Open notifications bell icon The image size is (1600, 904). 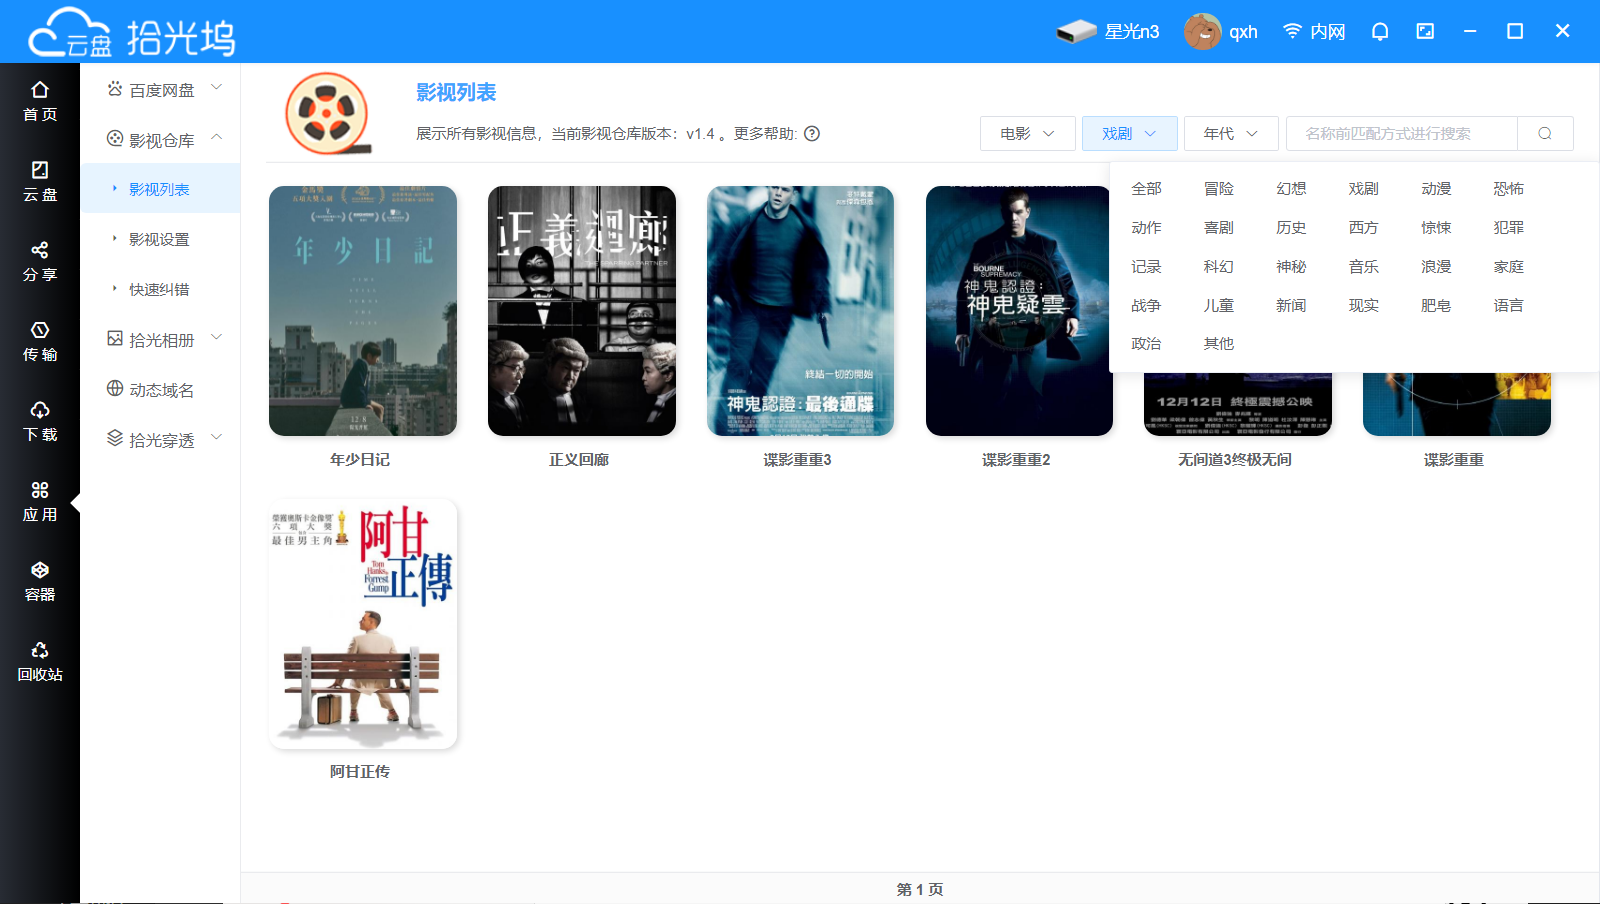tap(1380, 31)
